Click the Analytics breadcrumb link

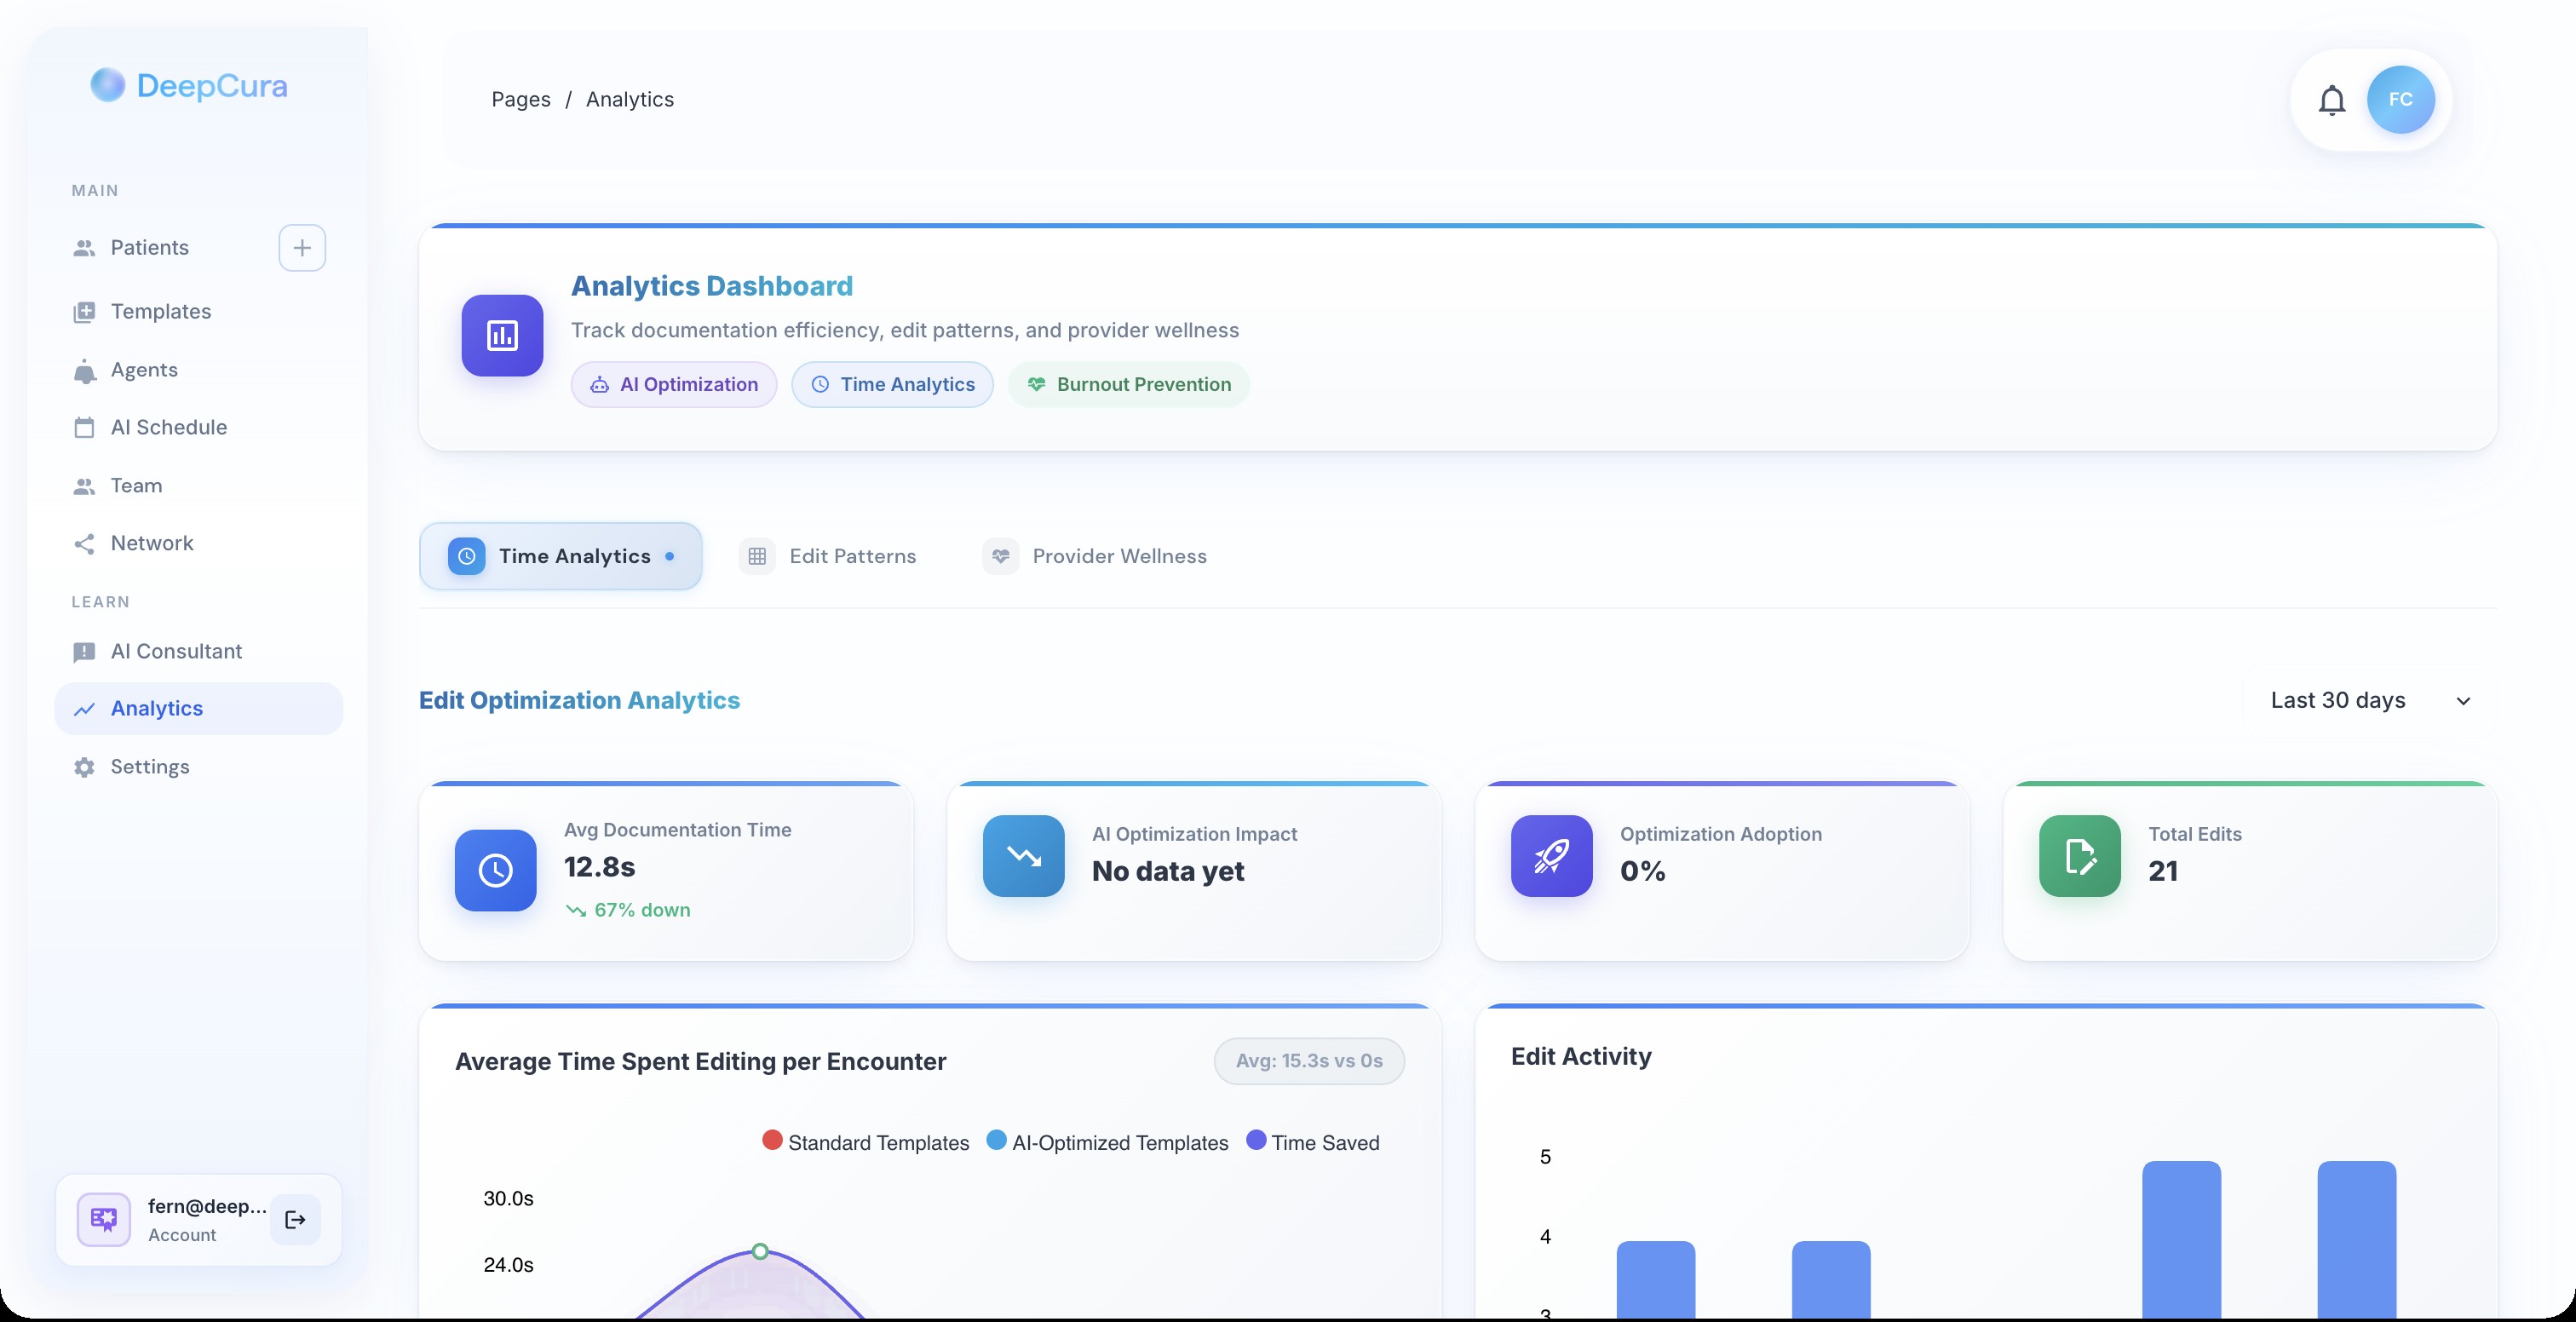[x=630, y=100]
